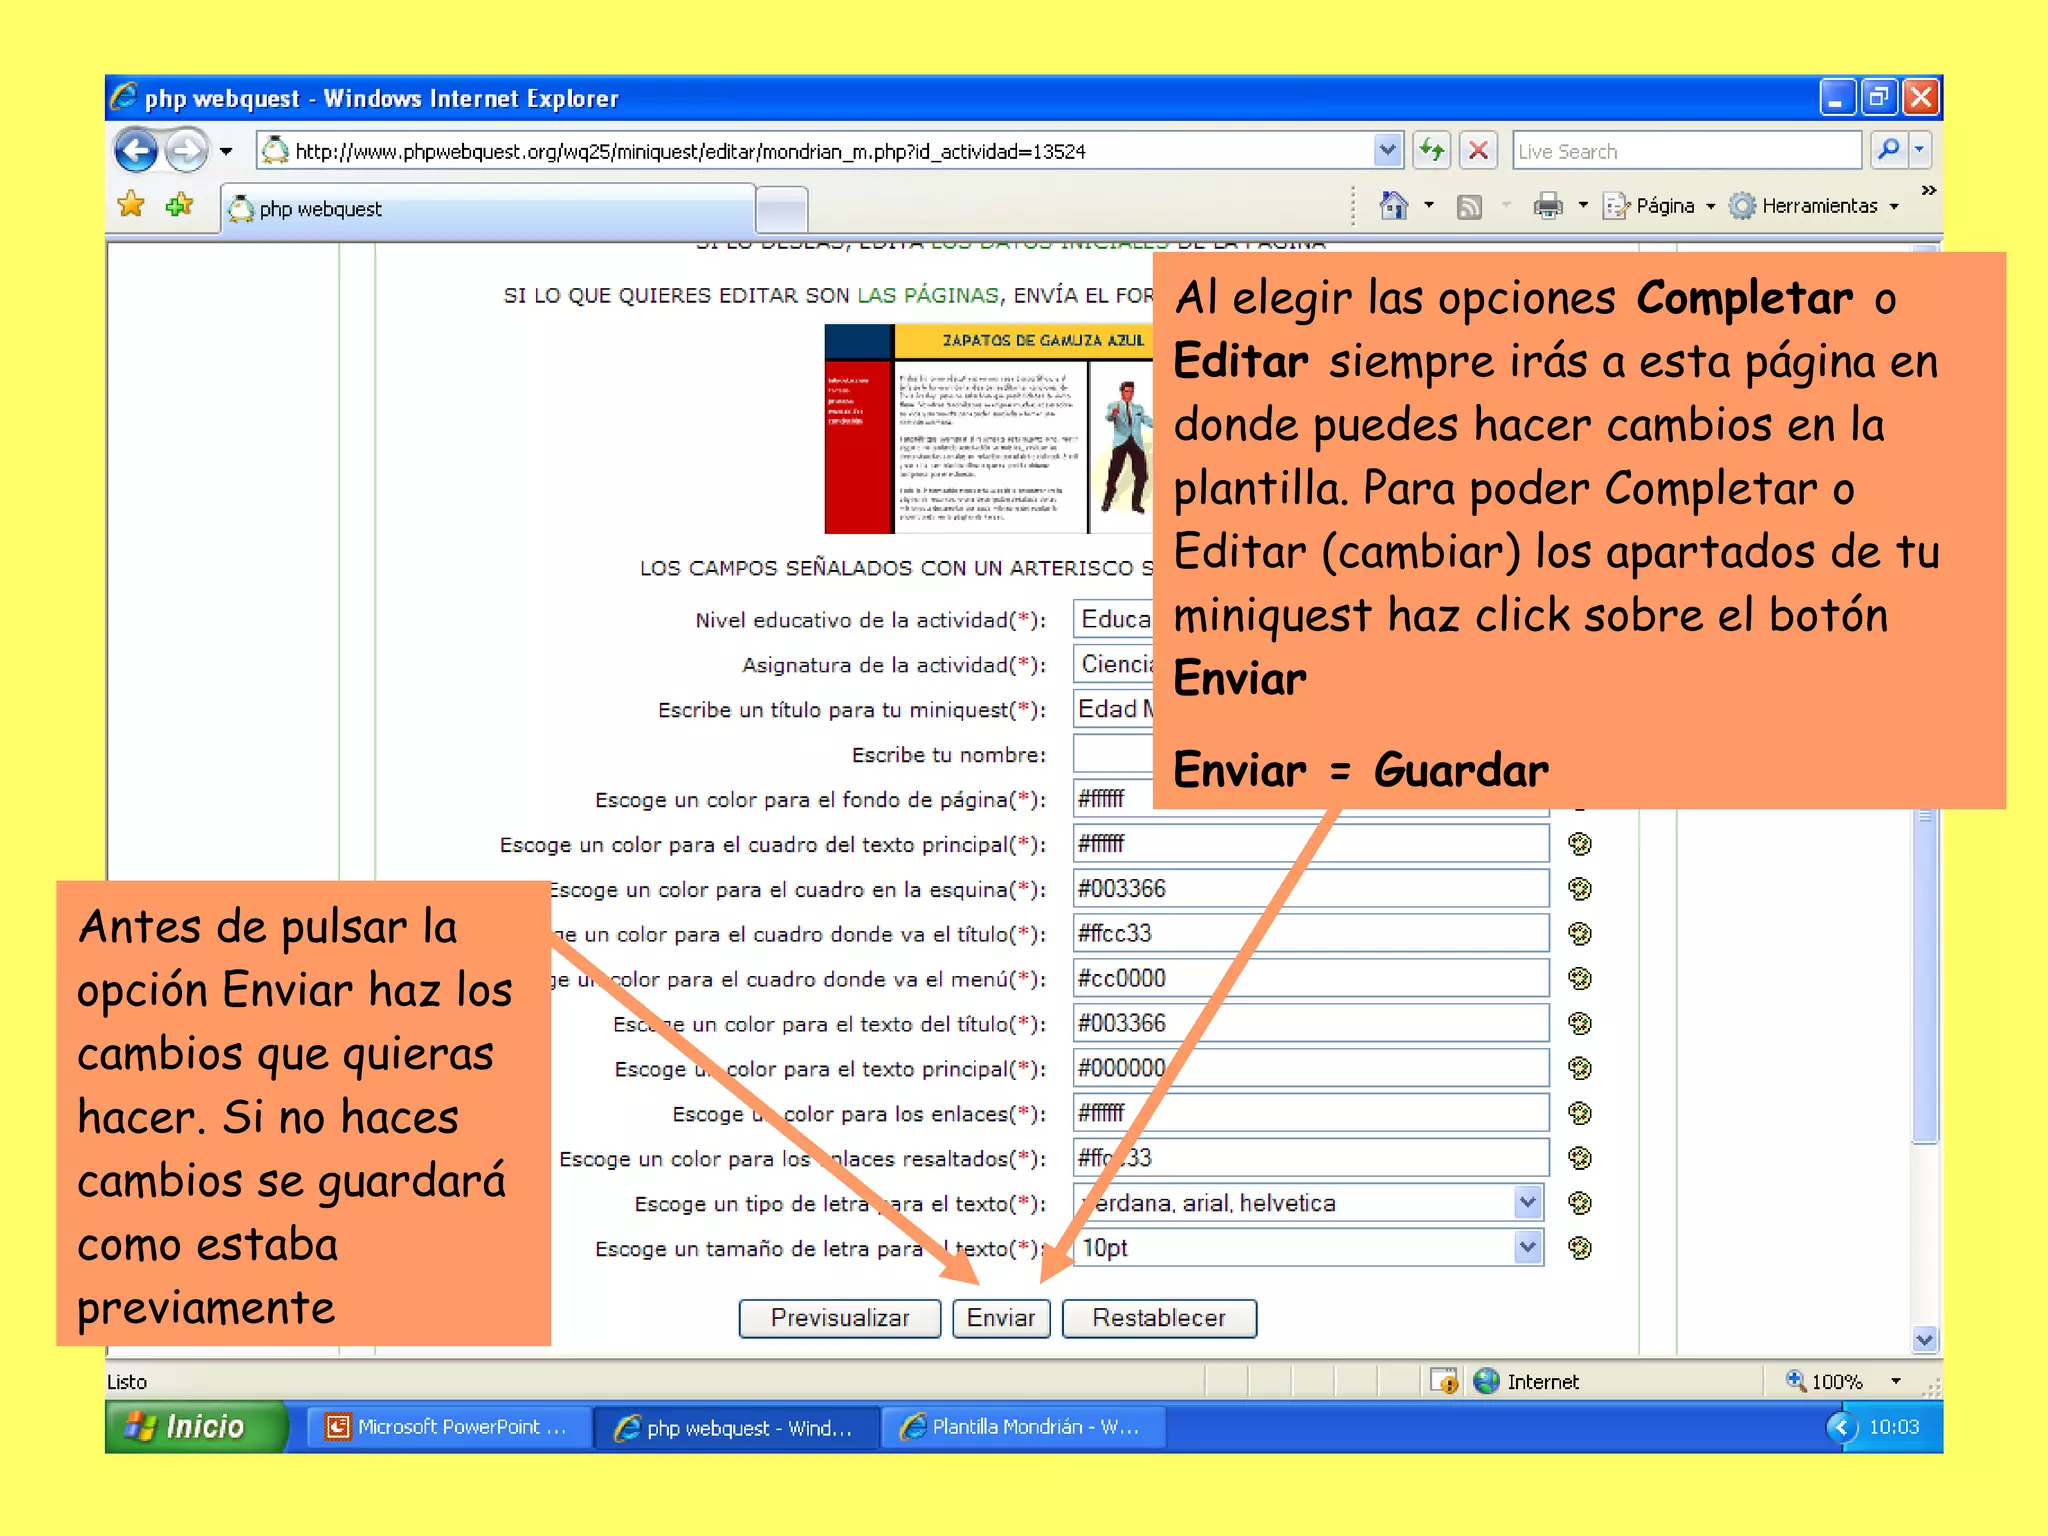The image size is (2048, 1536).
Task: Click the Restablecer button
Action: coord(1159,1318)
